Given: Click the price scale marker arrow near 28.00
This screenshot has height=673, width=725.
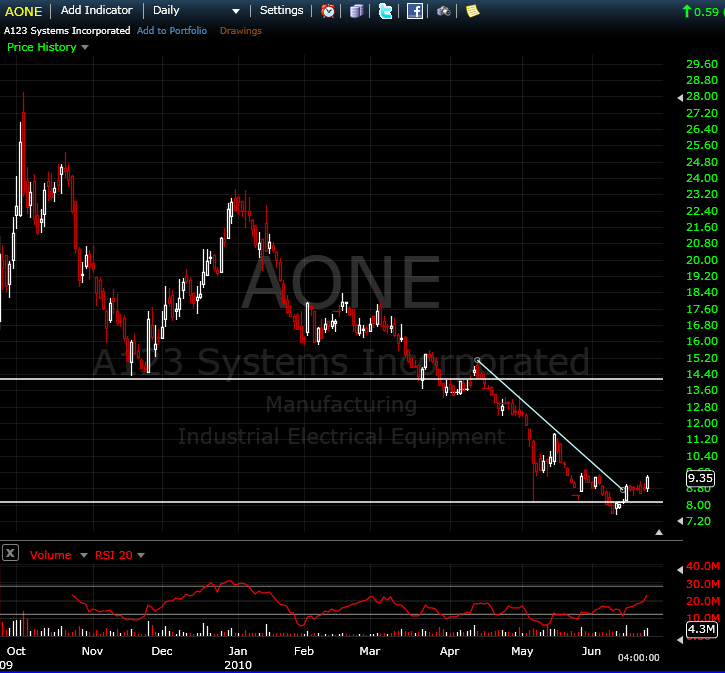Looking at the screenshot, I should pyautogui.click(x=680, y=98).
